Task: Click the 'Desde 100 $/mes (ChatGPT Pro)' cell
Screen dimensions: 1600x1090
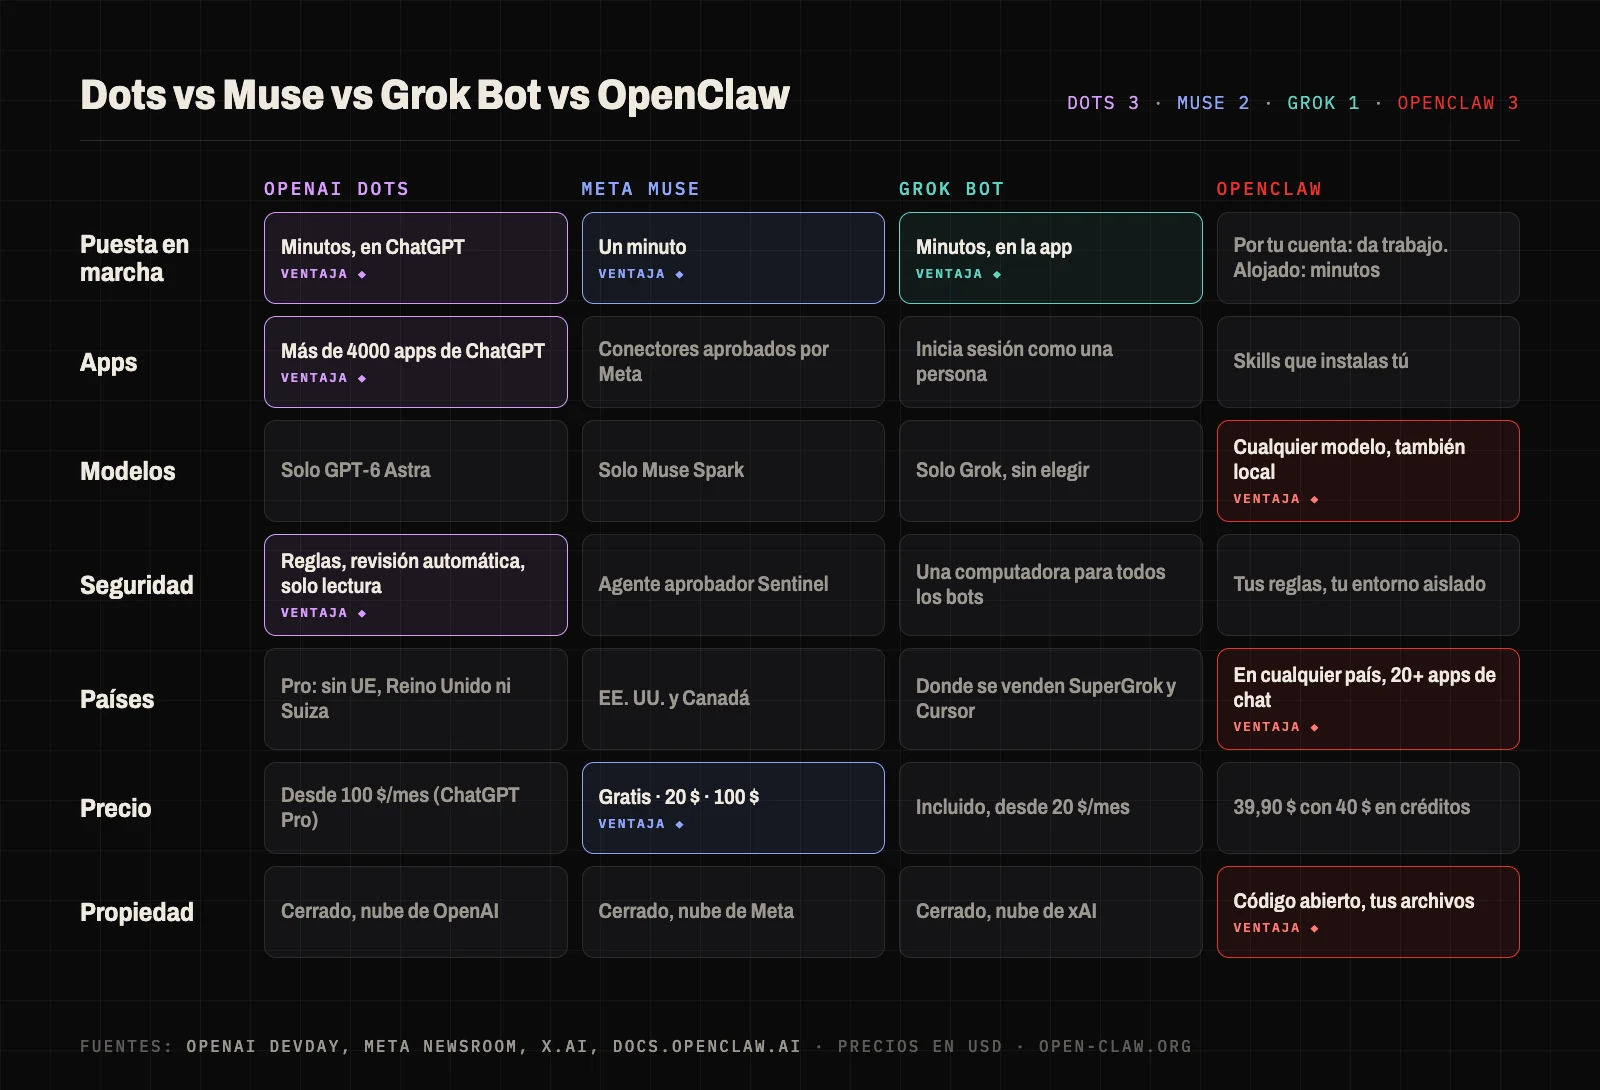Action: tap(416, 808)
